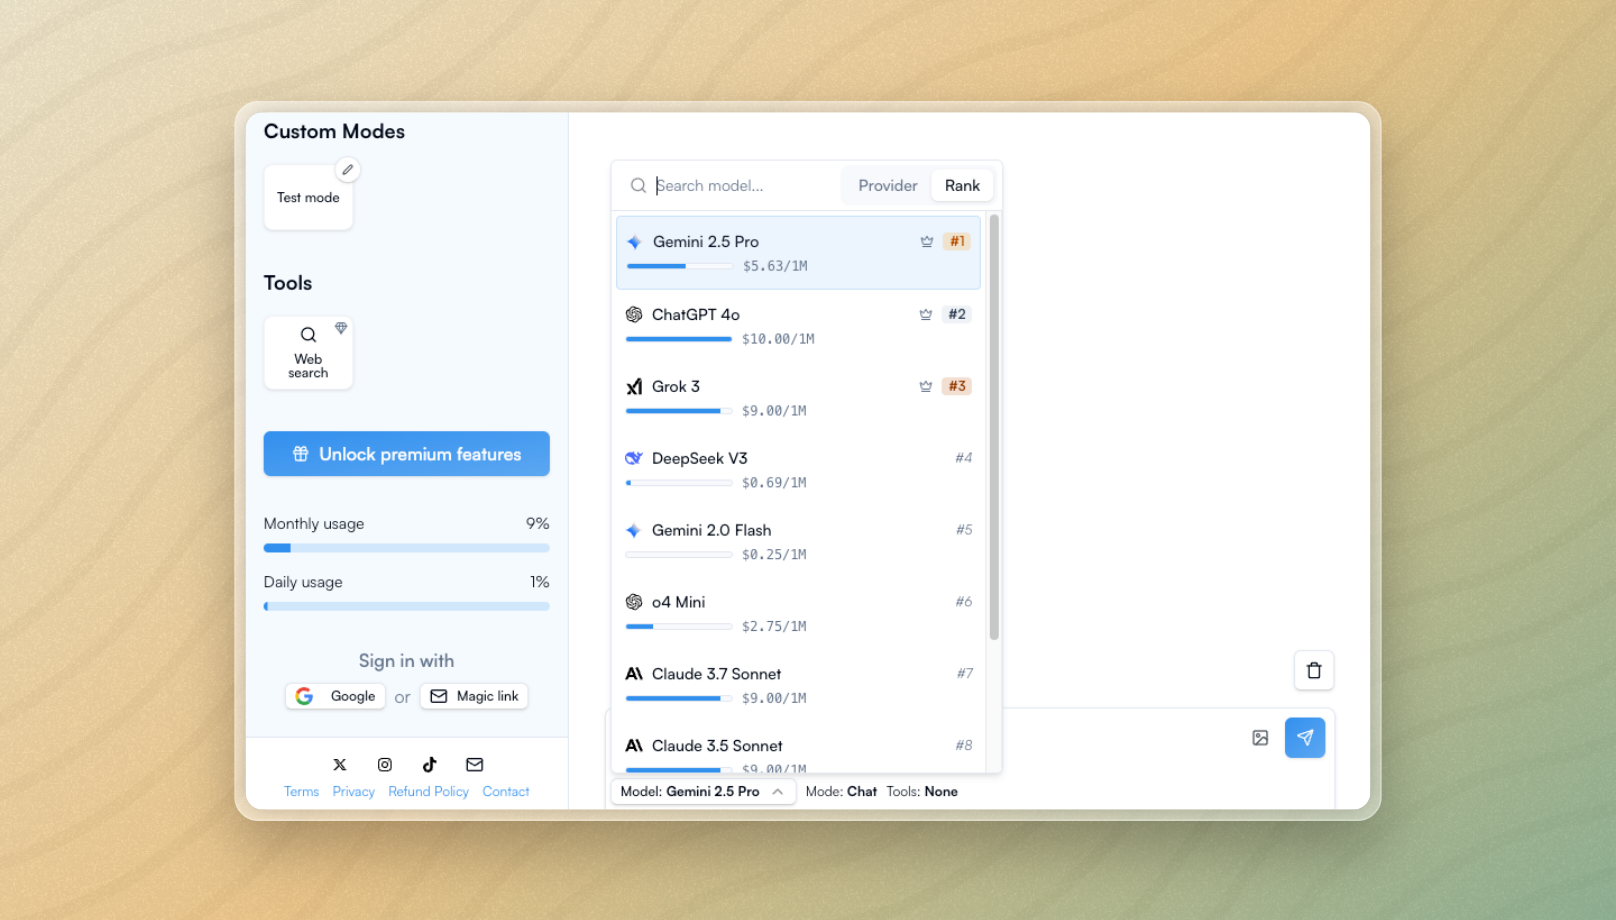This screenshot has height=920, width=1616.
Task: Open the Contact link
Action: (x=506, y=791)
